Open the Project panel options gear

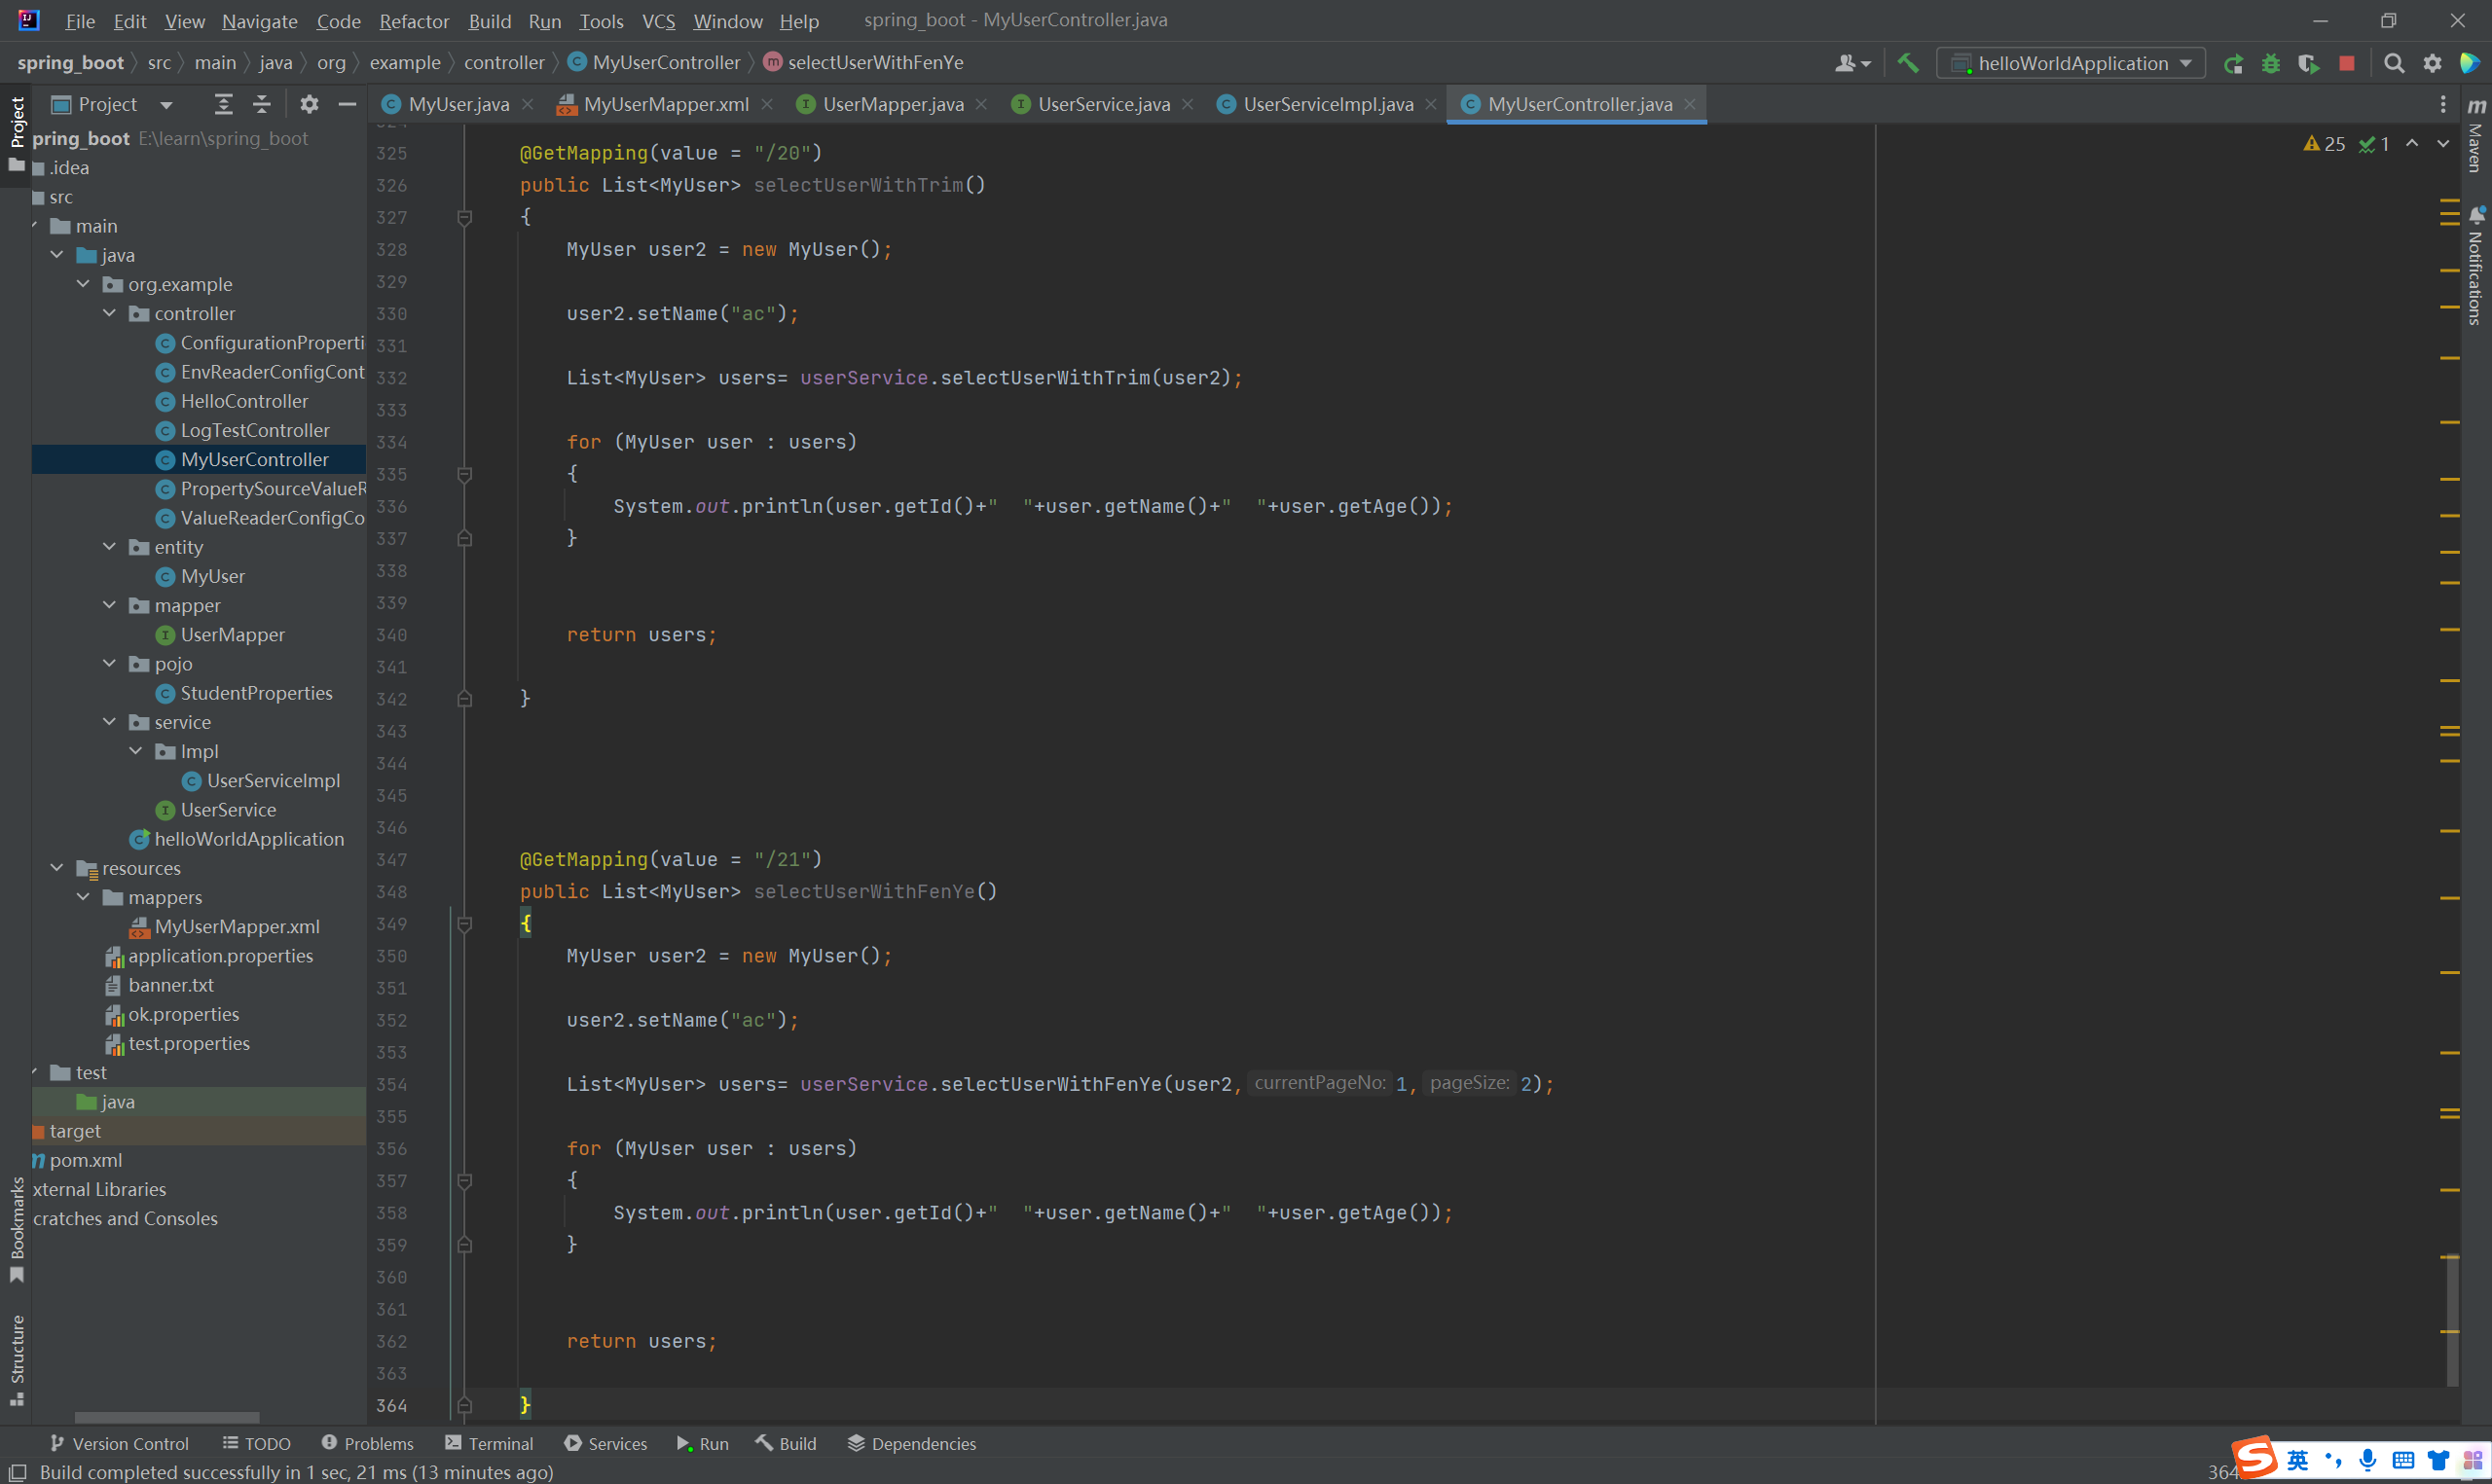(x=309, y=104)
